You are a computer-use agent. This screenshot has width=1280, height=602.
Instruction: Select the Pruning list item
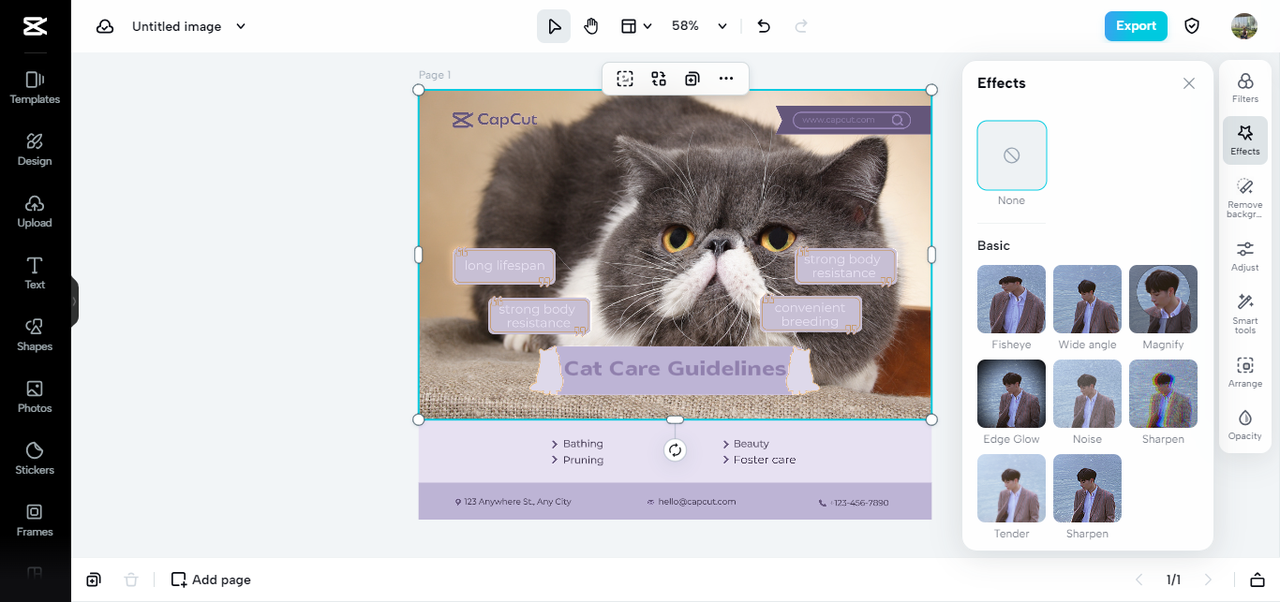[x=583, y=461]
